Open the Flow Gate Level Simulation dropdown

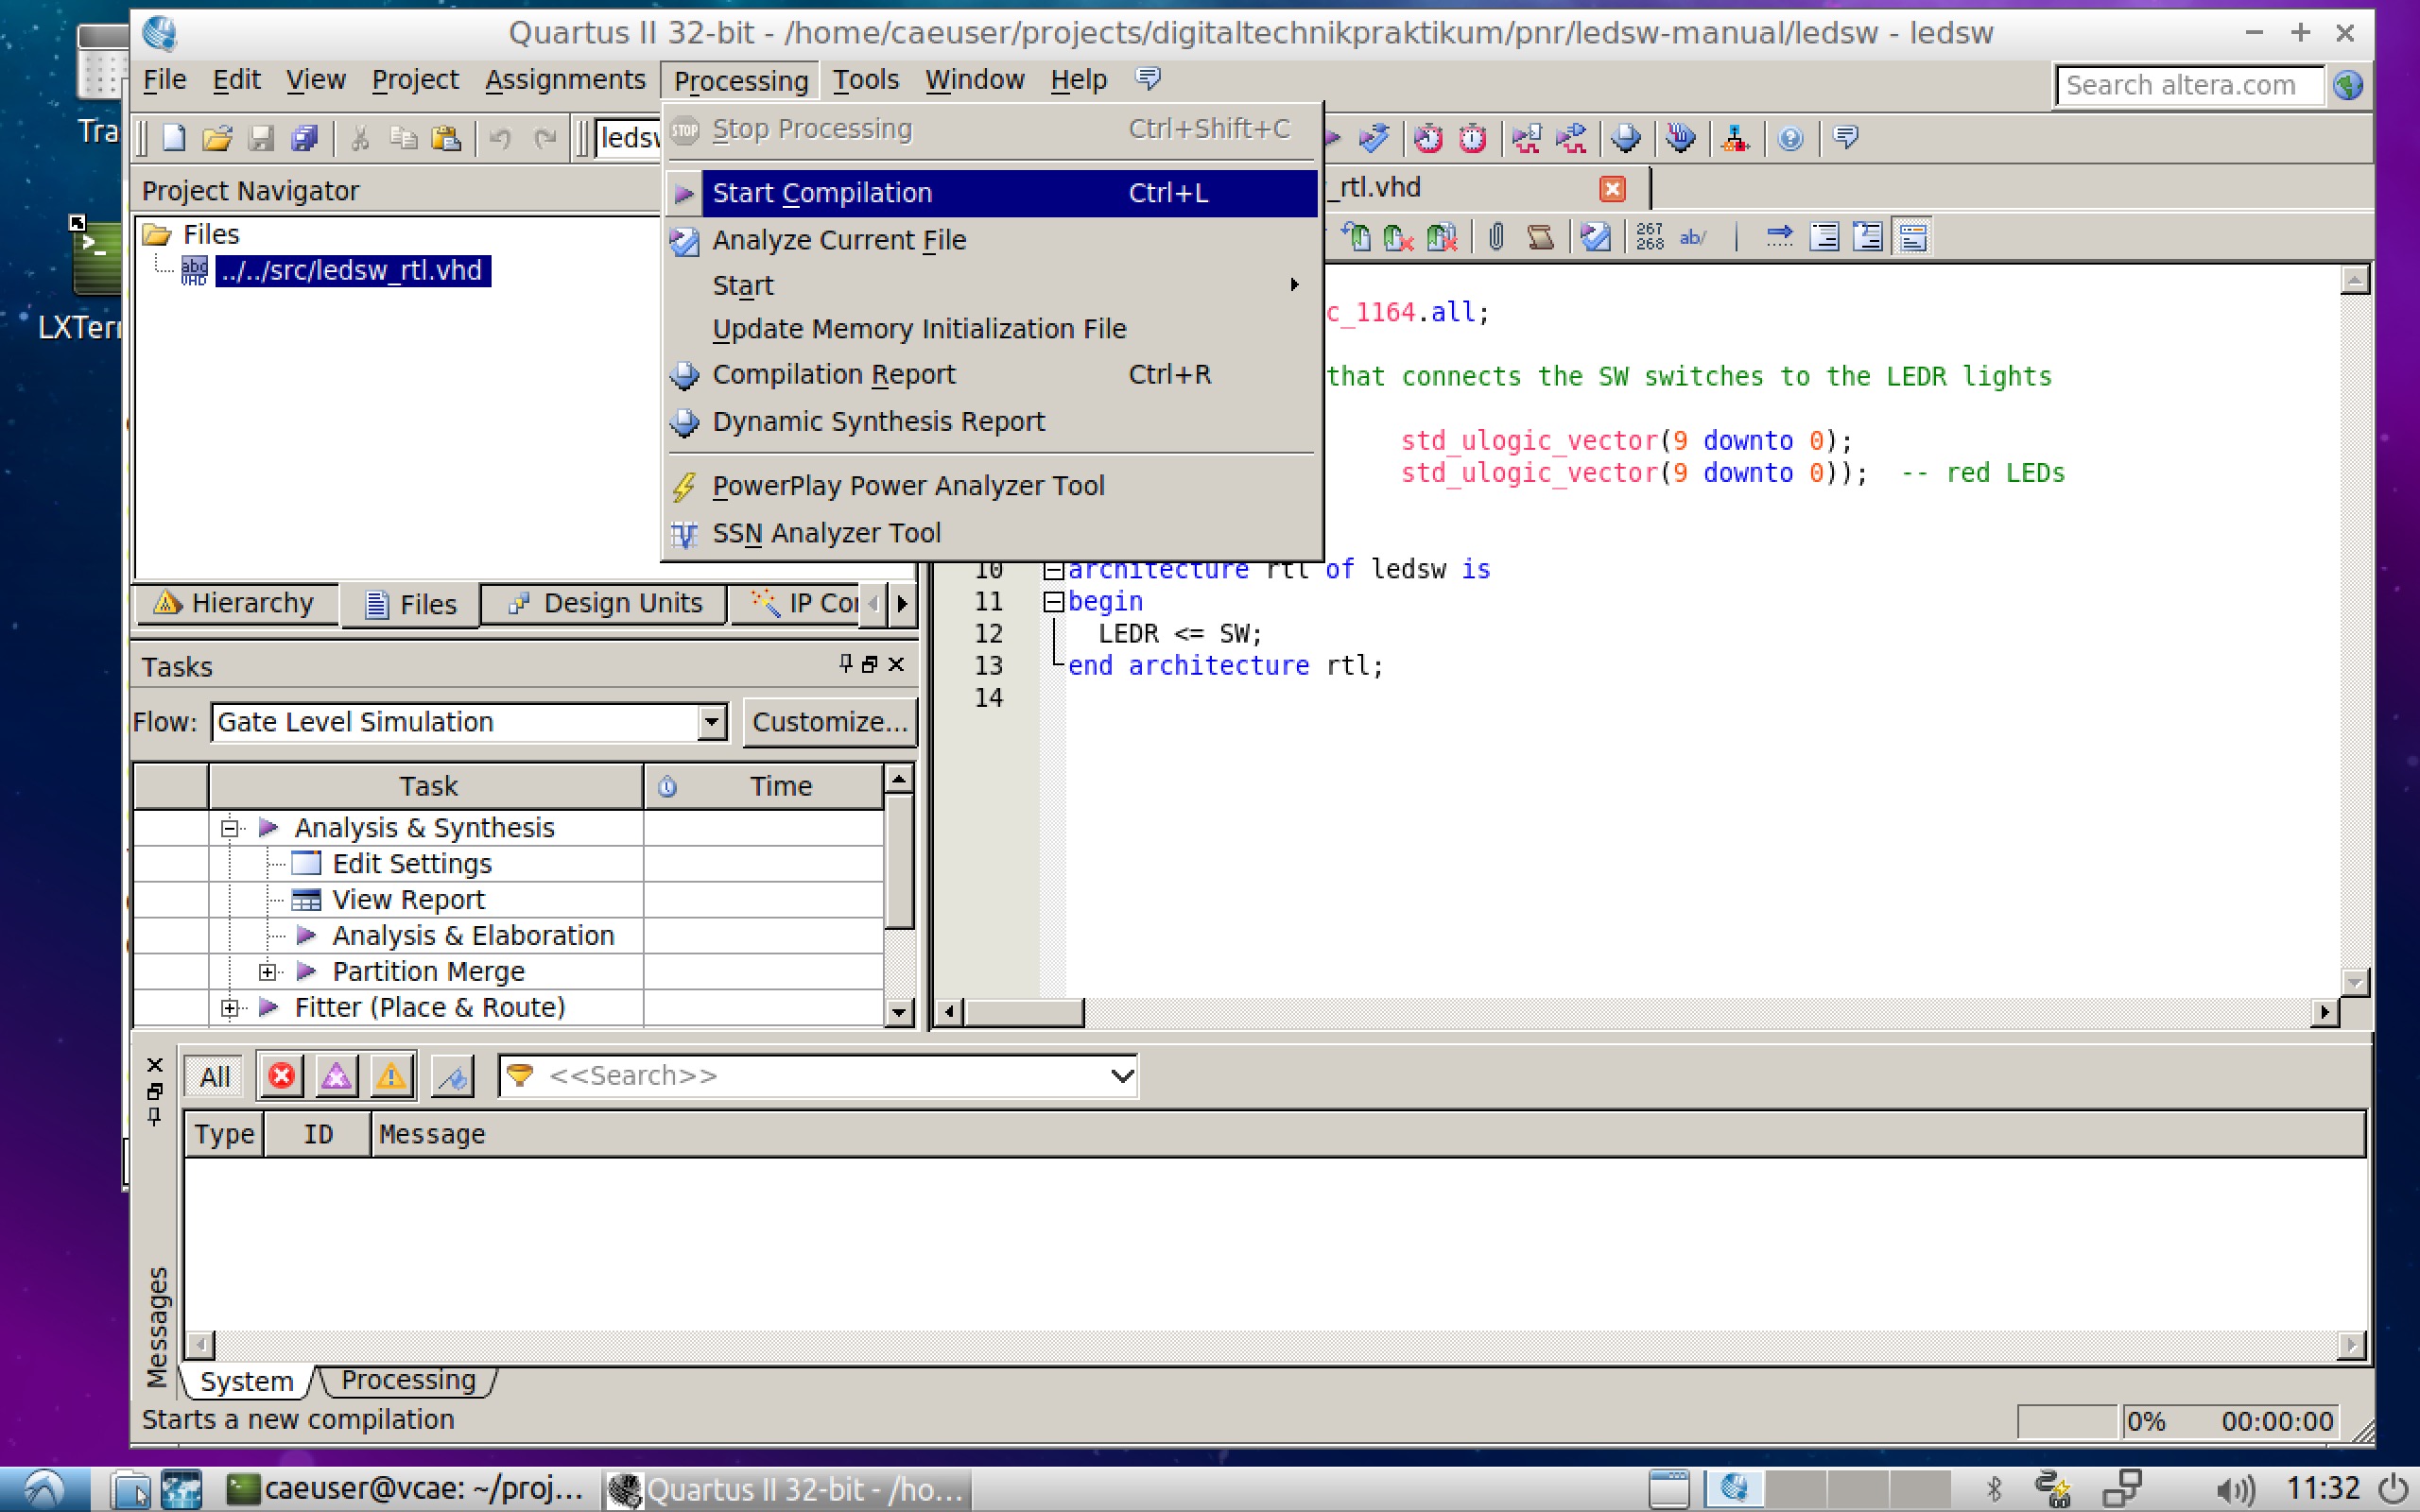click(712, 721)
